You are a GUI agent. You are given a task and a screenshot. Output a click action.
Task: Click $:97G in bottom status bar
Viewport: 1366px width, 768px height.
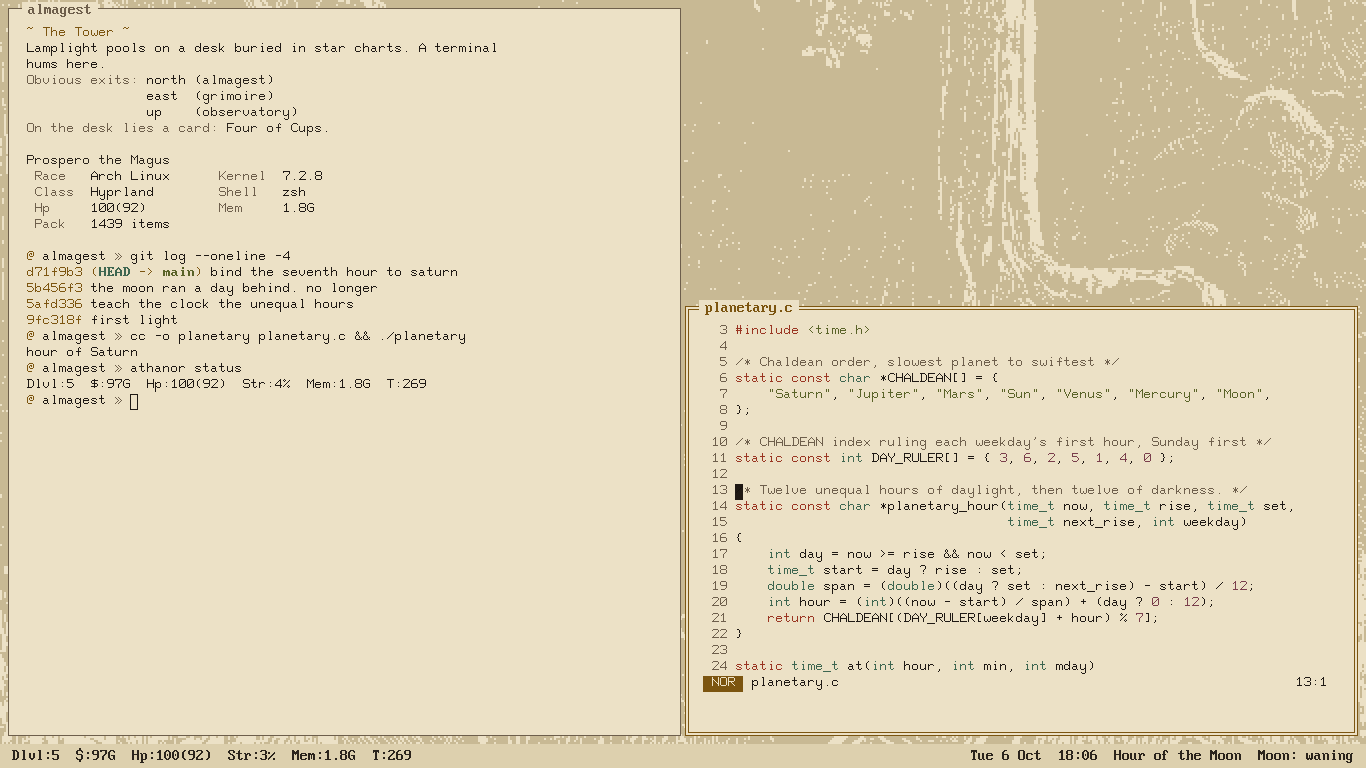pos(95,756)
